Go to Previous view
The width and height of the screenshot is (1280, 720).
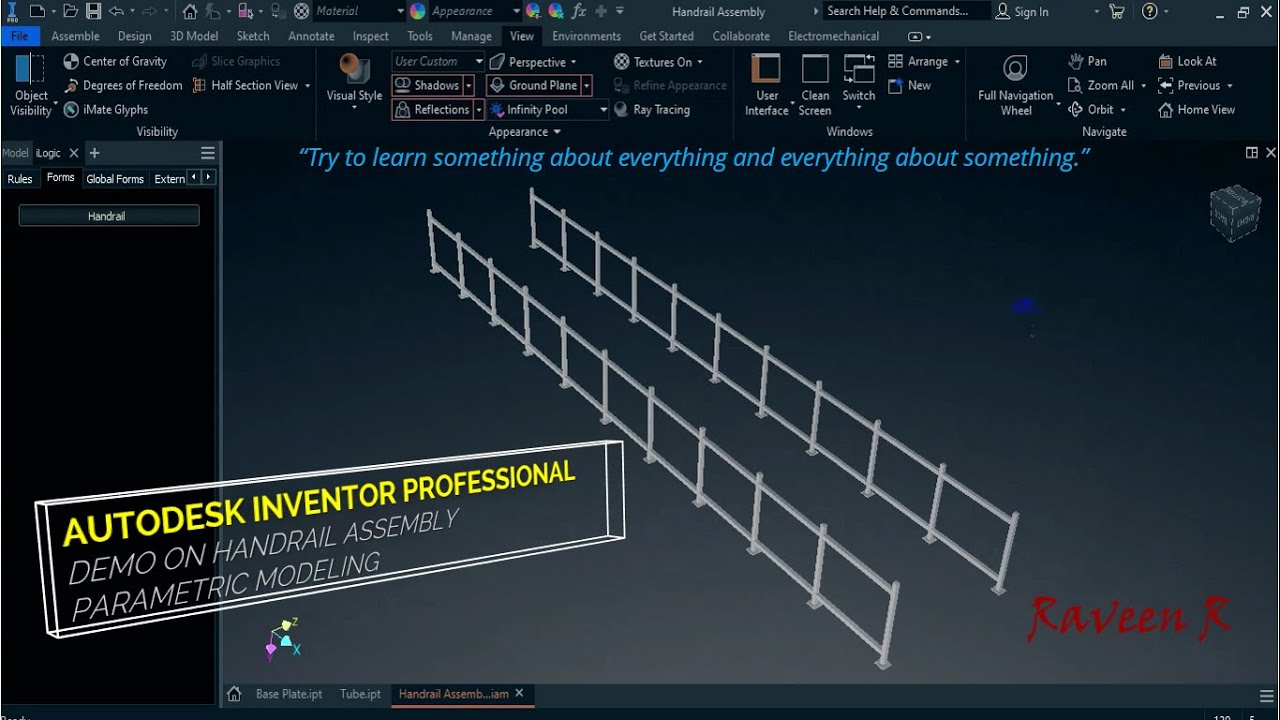click(1189, 85)
